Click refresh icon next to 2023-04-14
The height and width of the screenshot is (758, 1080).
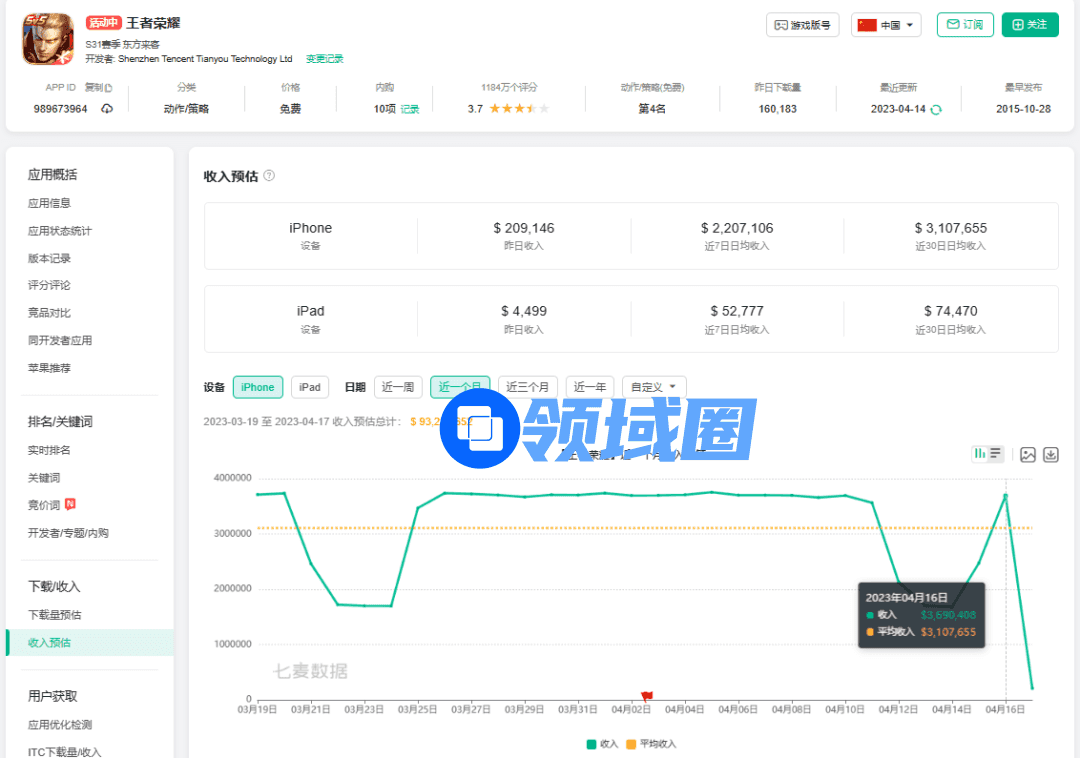936,109
